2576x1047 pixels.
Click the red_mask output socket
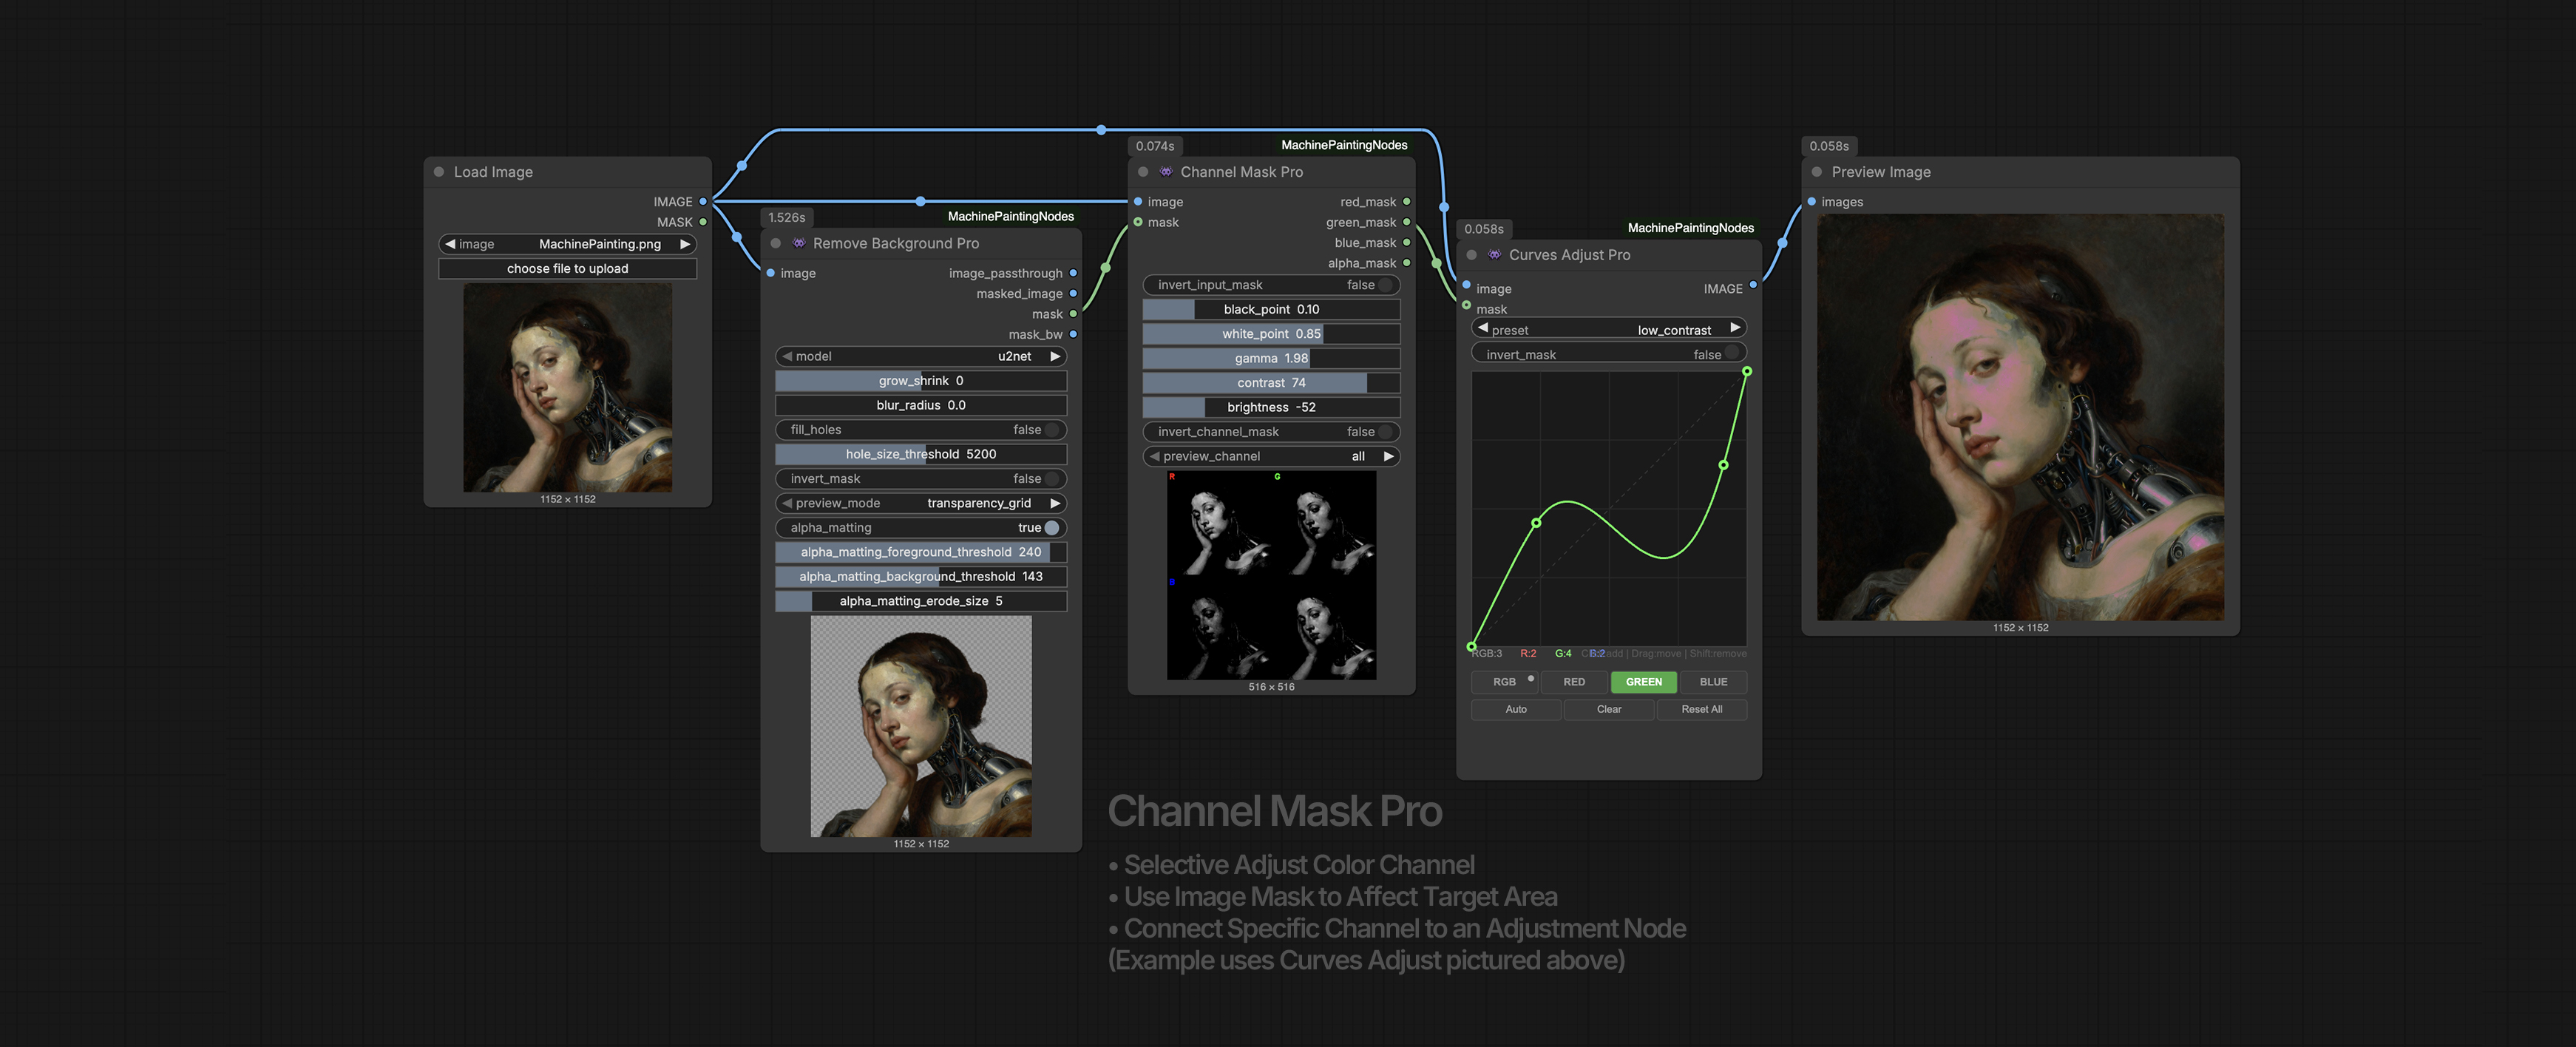1407,202
